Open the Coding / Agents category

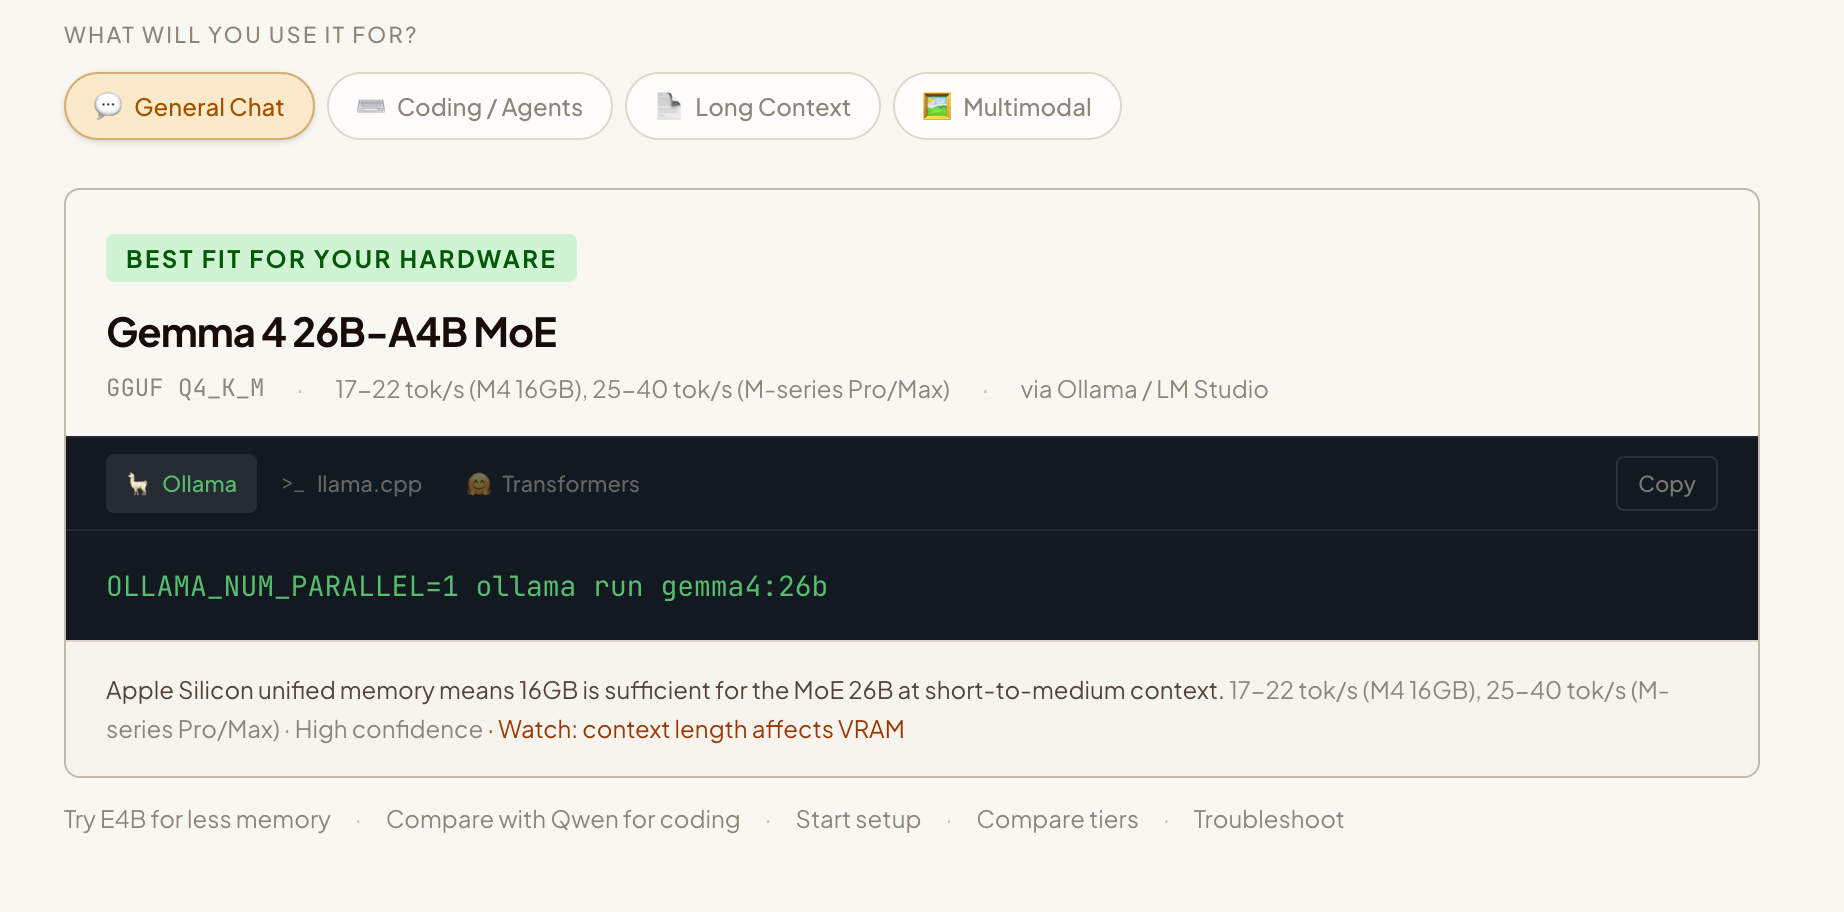[469, 106]
